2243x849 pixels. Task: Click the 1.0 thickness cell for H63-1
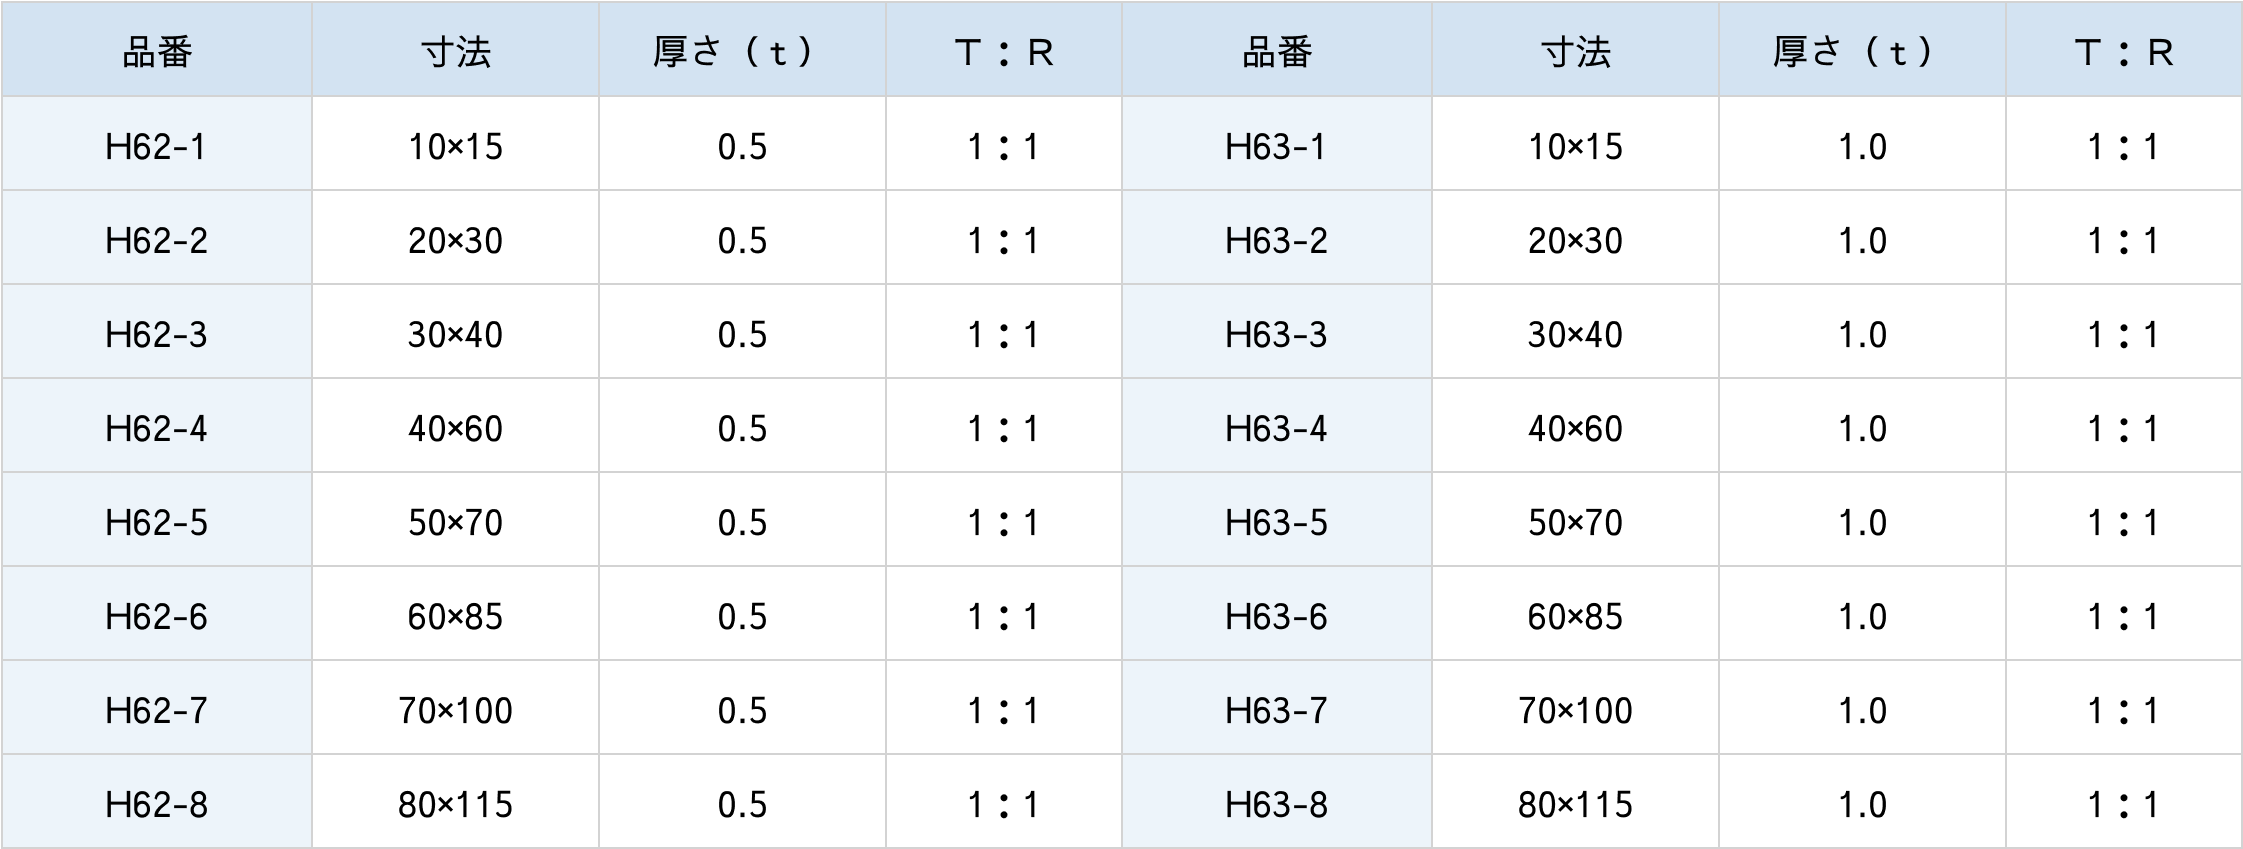1862,147
